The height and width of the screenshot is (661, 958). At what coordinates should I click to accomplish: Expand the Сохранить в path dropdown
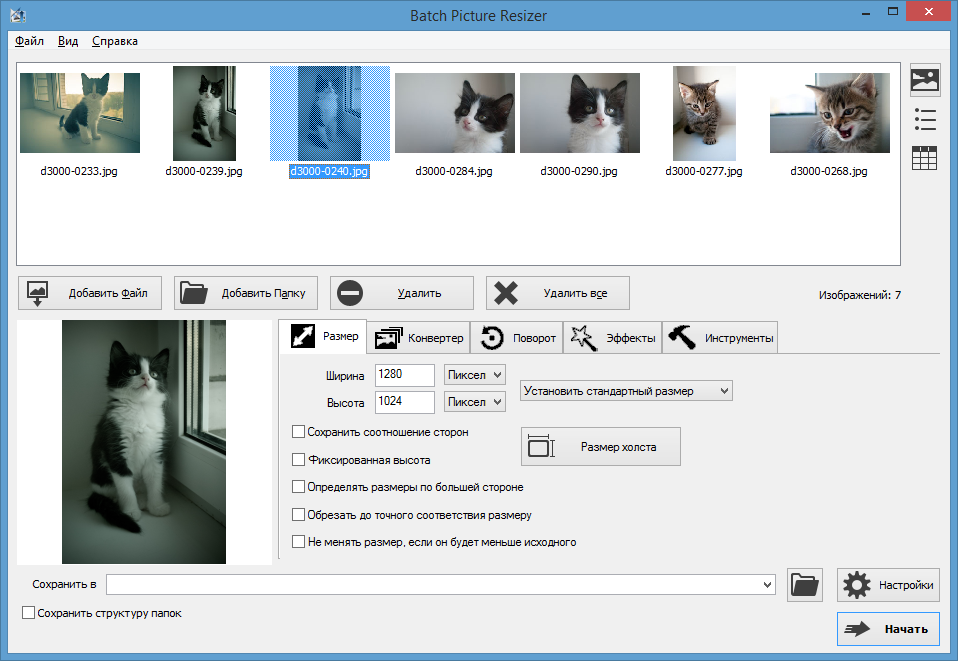tap(767, 585)
